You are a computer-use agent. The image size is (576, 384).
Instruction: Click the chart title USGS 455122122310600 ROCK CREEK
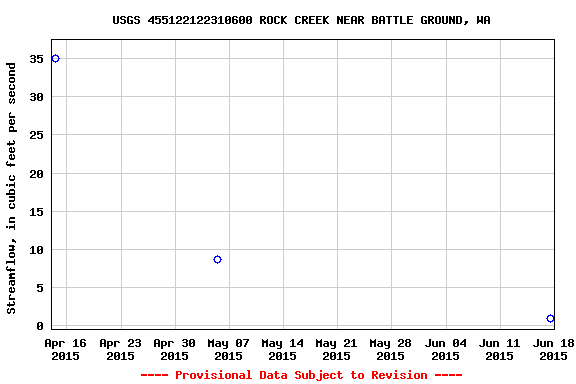coord(301,20)
